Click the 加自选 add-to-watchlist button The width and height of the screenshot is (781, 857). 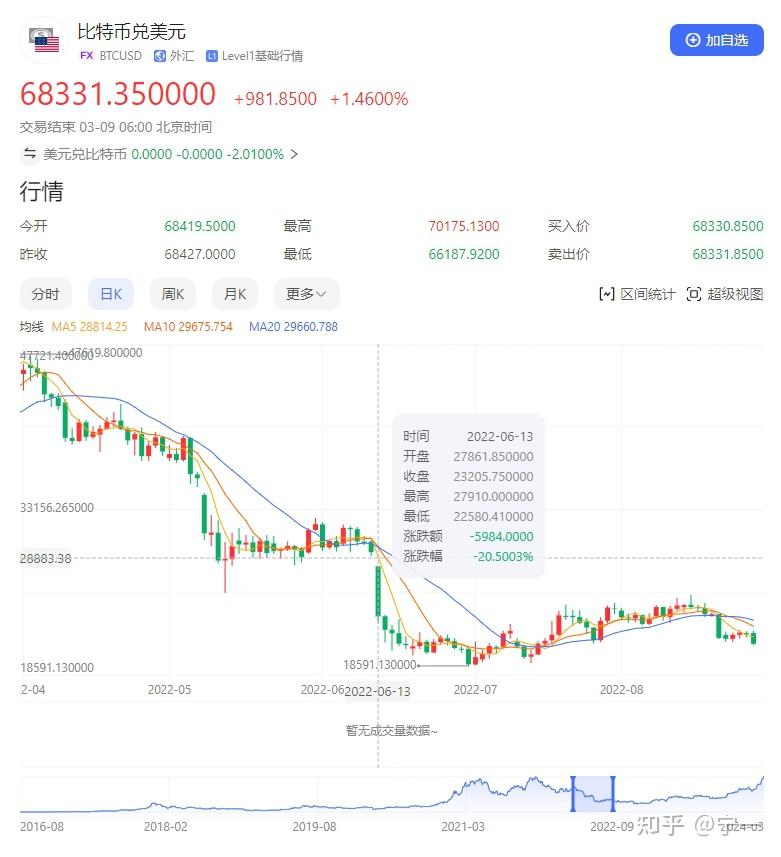[x=716, y=40]
